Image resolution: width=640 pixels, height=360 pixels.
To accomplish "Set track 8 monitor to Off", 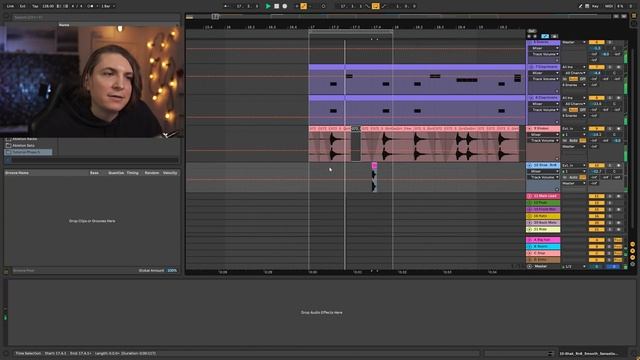I will [583, 110].
